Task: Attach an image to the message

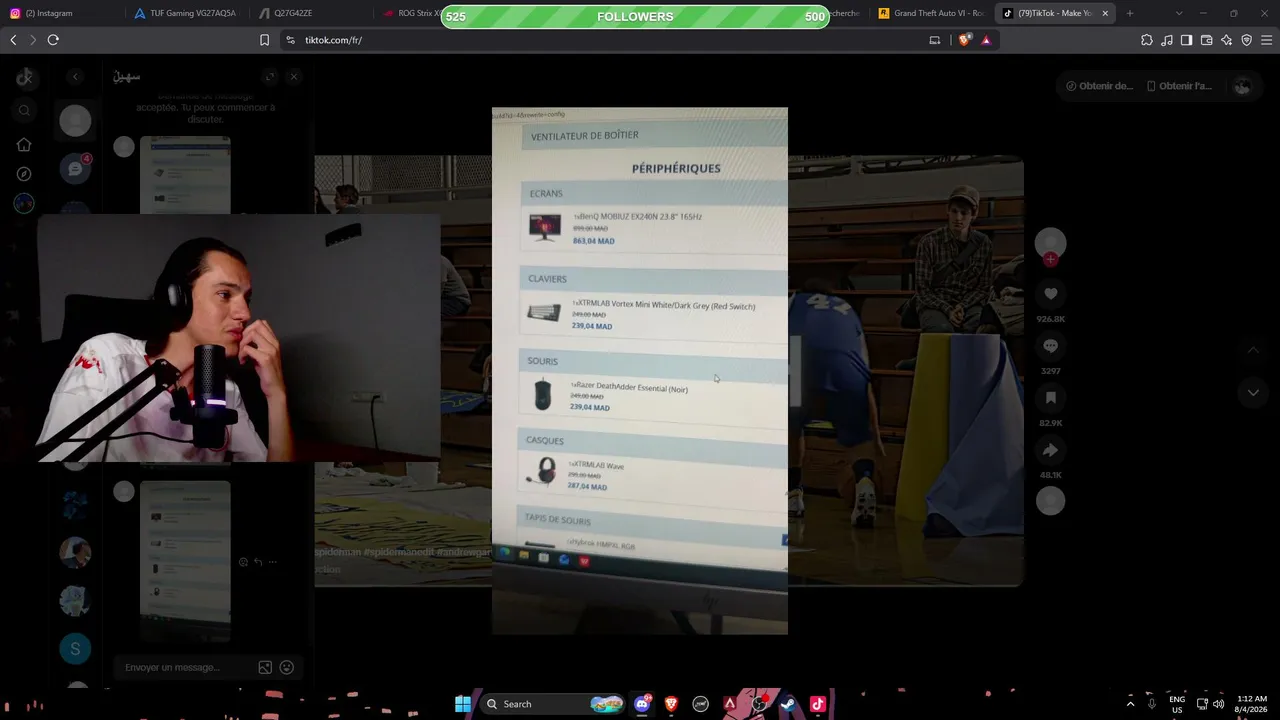Action: point(265,668)
